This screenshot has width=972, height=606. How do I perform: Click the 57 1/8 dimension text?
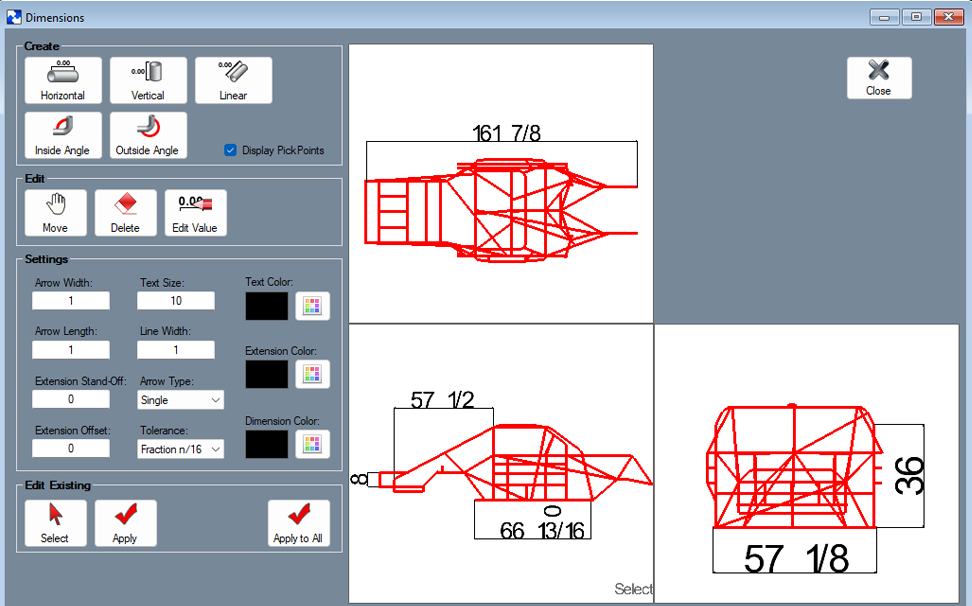[x=796, y=558]
